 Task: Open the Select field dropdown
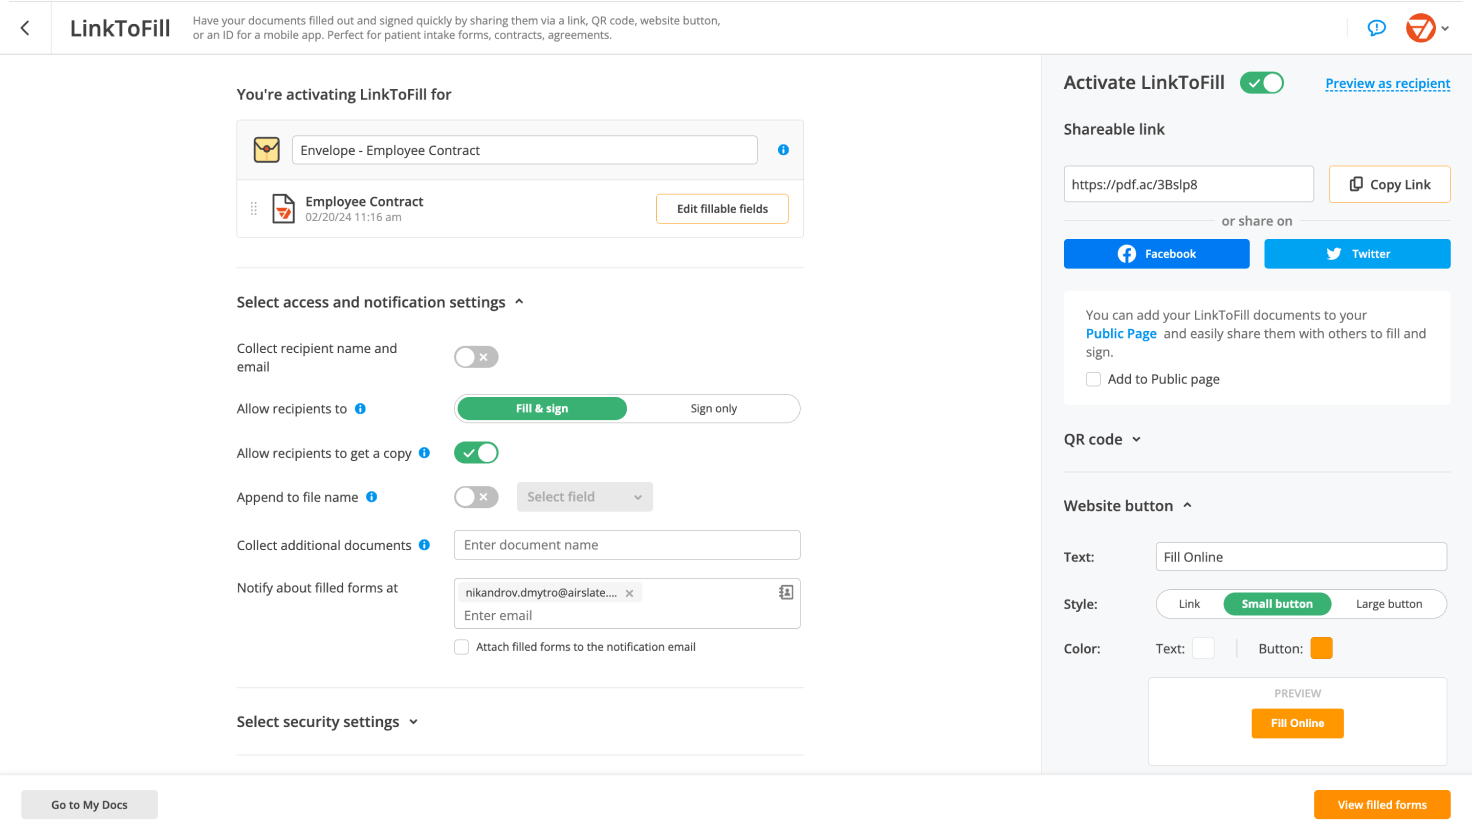coord(585,497)
